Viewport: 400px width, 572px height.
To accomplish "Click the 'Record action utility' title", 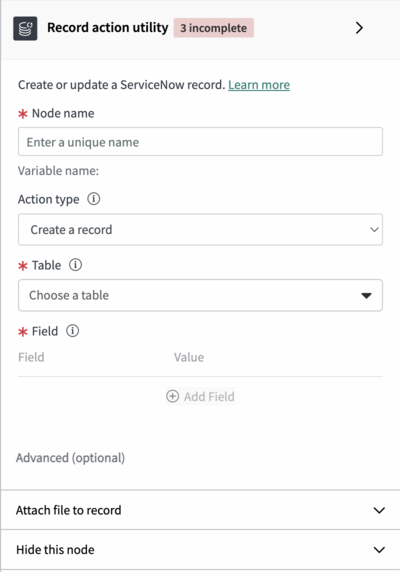I will coord(108,28).
